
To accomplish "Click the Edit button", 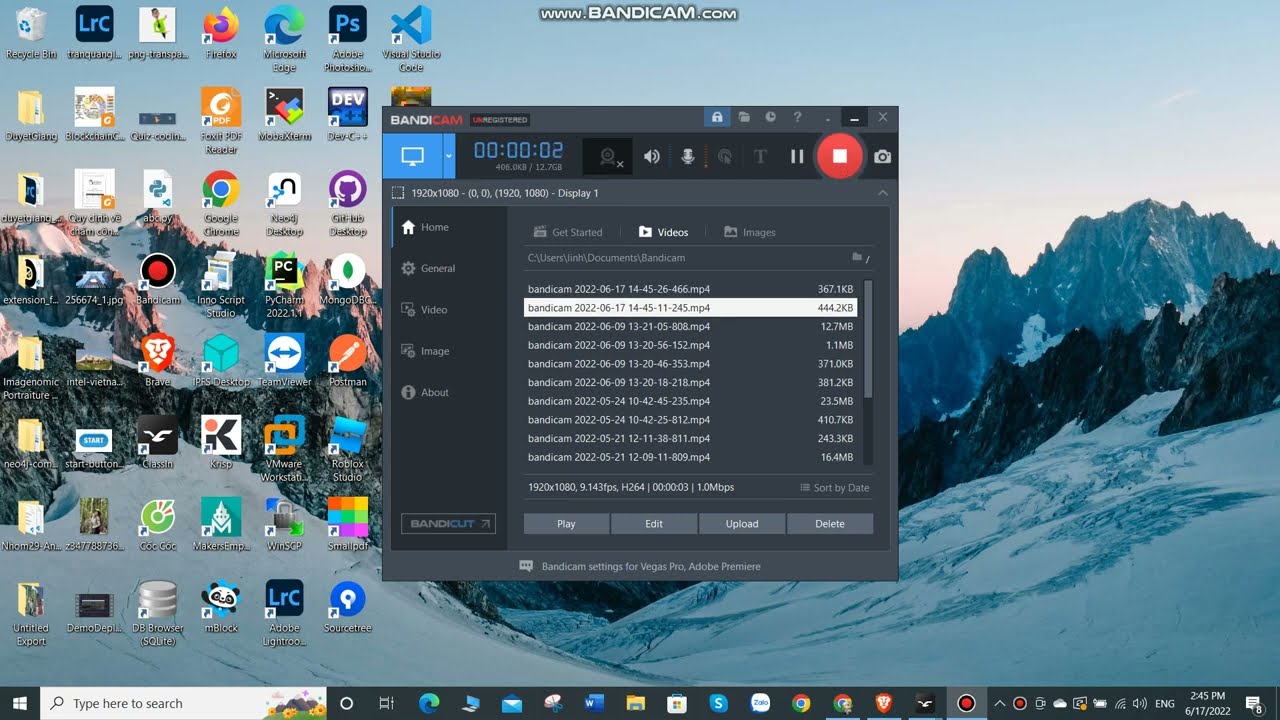I will 654,524.
